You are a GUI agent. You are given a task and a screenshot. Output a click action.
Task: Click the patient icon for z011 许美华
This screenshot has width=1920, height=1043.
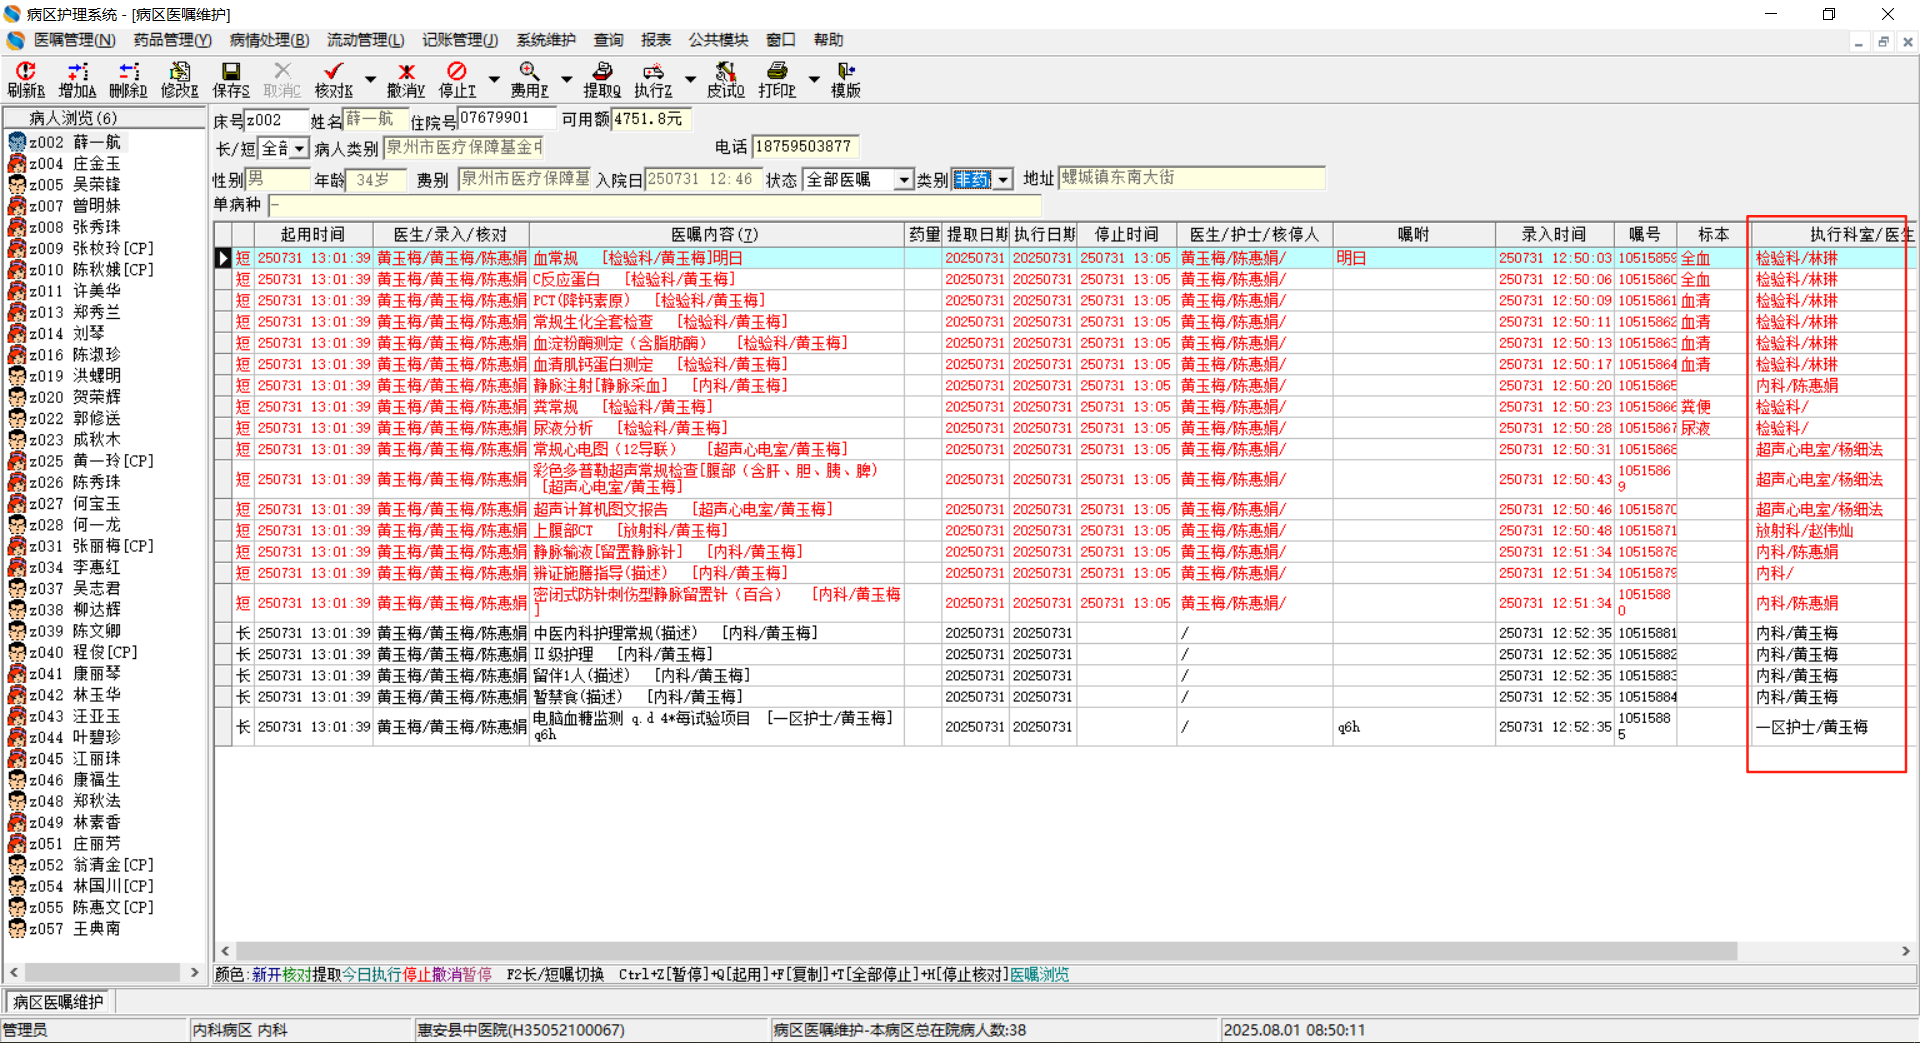click(17, 291)
